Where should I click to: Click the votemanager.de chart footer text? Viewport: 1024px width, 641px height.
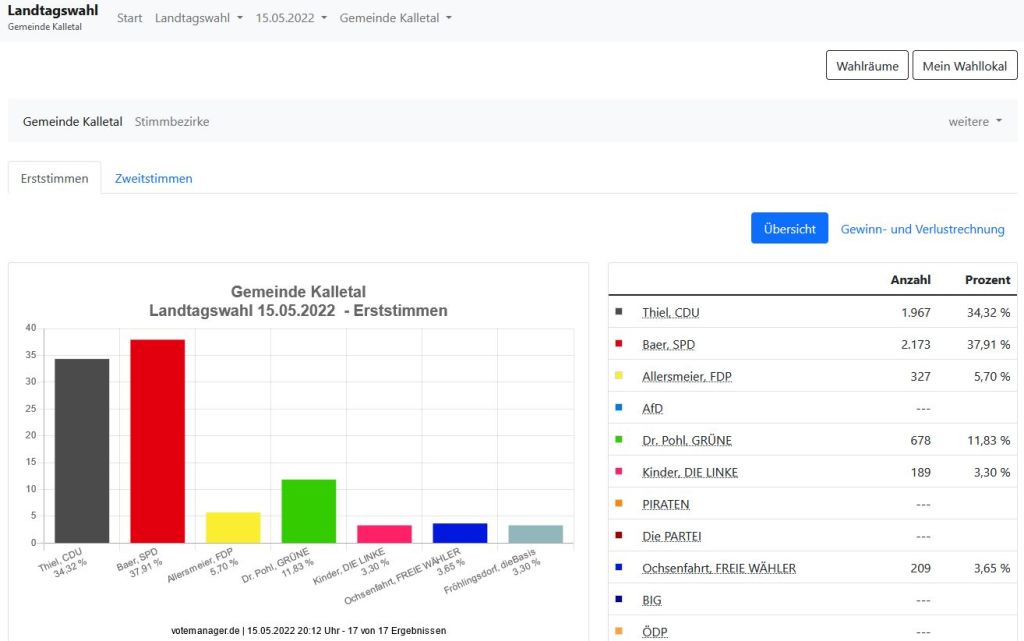coord(309,631)
